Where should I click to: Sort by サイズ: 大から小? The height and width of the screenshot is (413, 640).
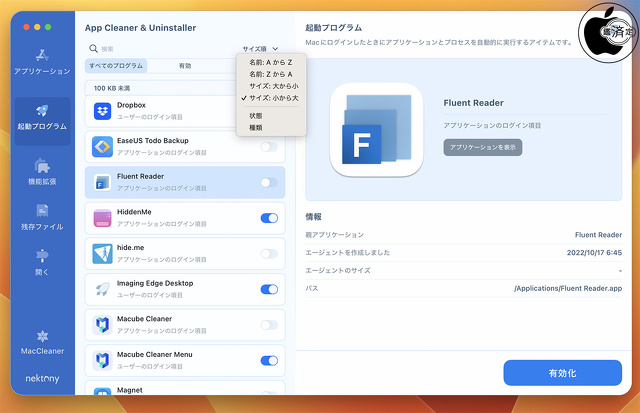coord(271,86)
